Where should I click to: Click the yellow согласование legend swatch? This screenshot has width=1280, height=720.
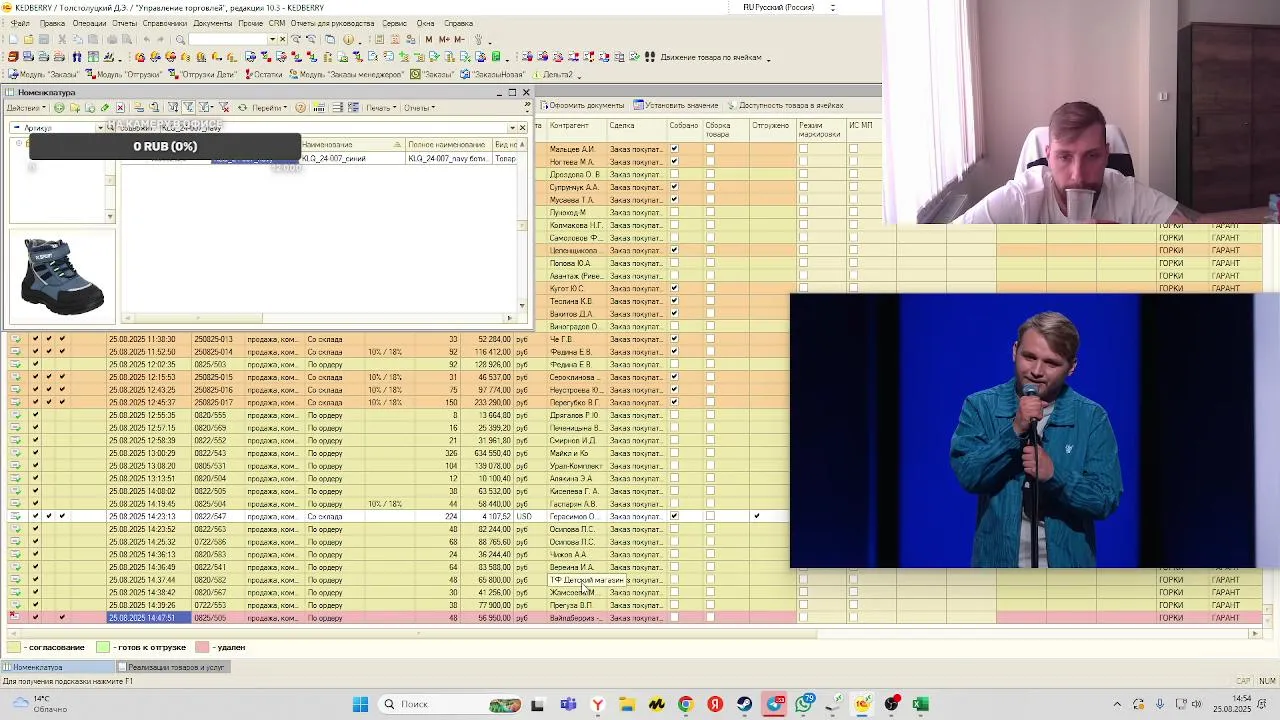13,647
